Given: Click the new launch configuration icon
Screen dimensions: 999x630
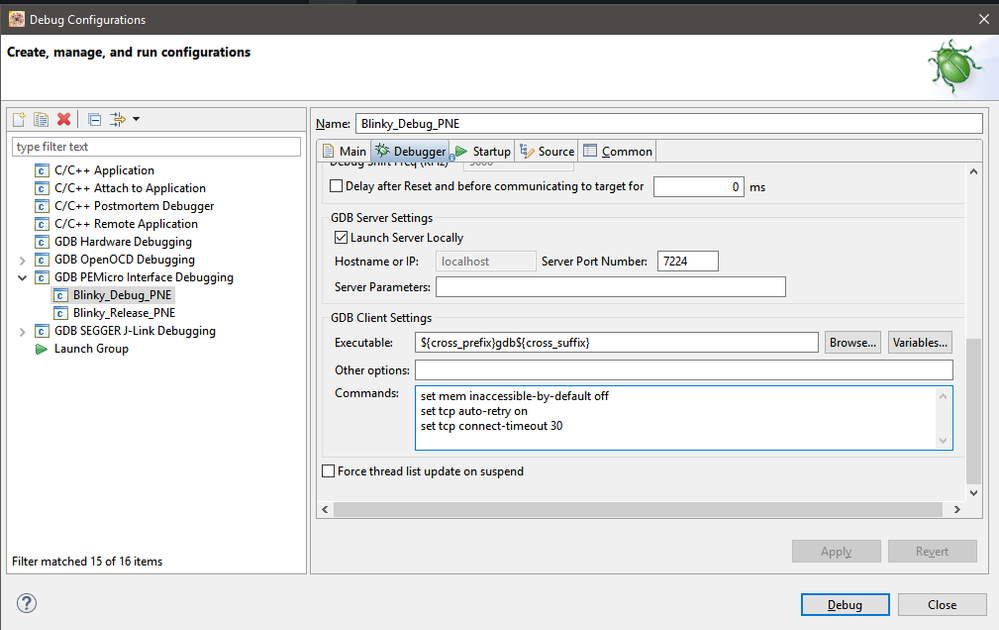Looking at the screenshot, I should 19,120.
